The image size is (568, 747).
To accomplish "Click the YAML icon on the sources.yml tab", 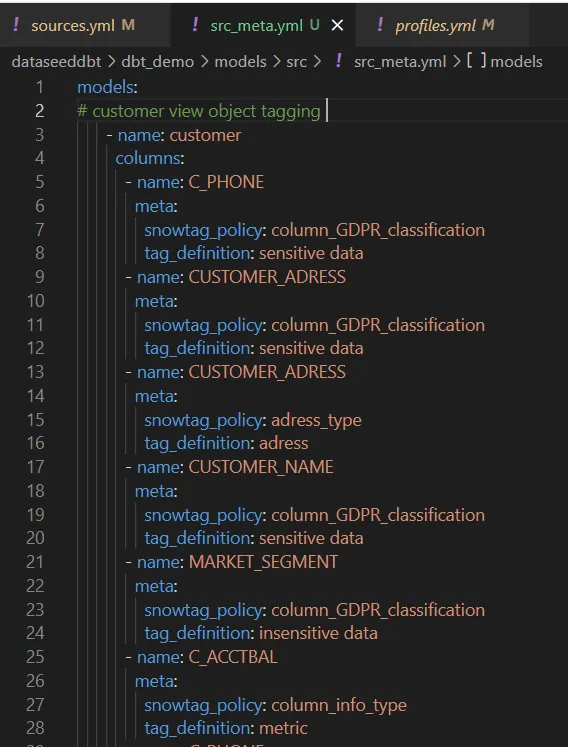I will coord(16,25).
